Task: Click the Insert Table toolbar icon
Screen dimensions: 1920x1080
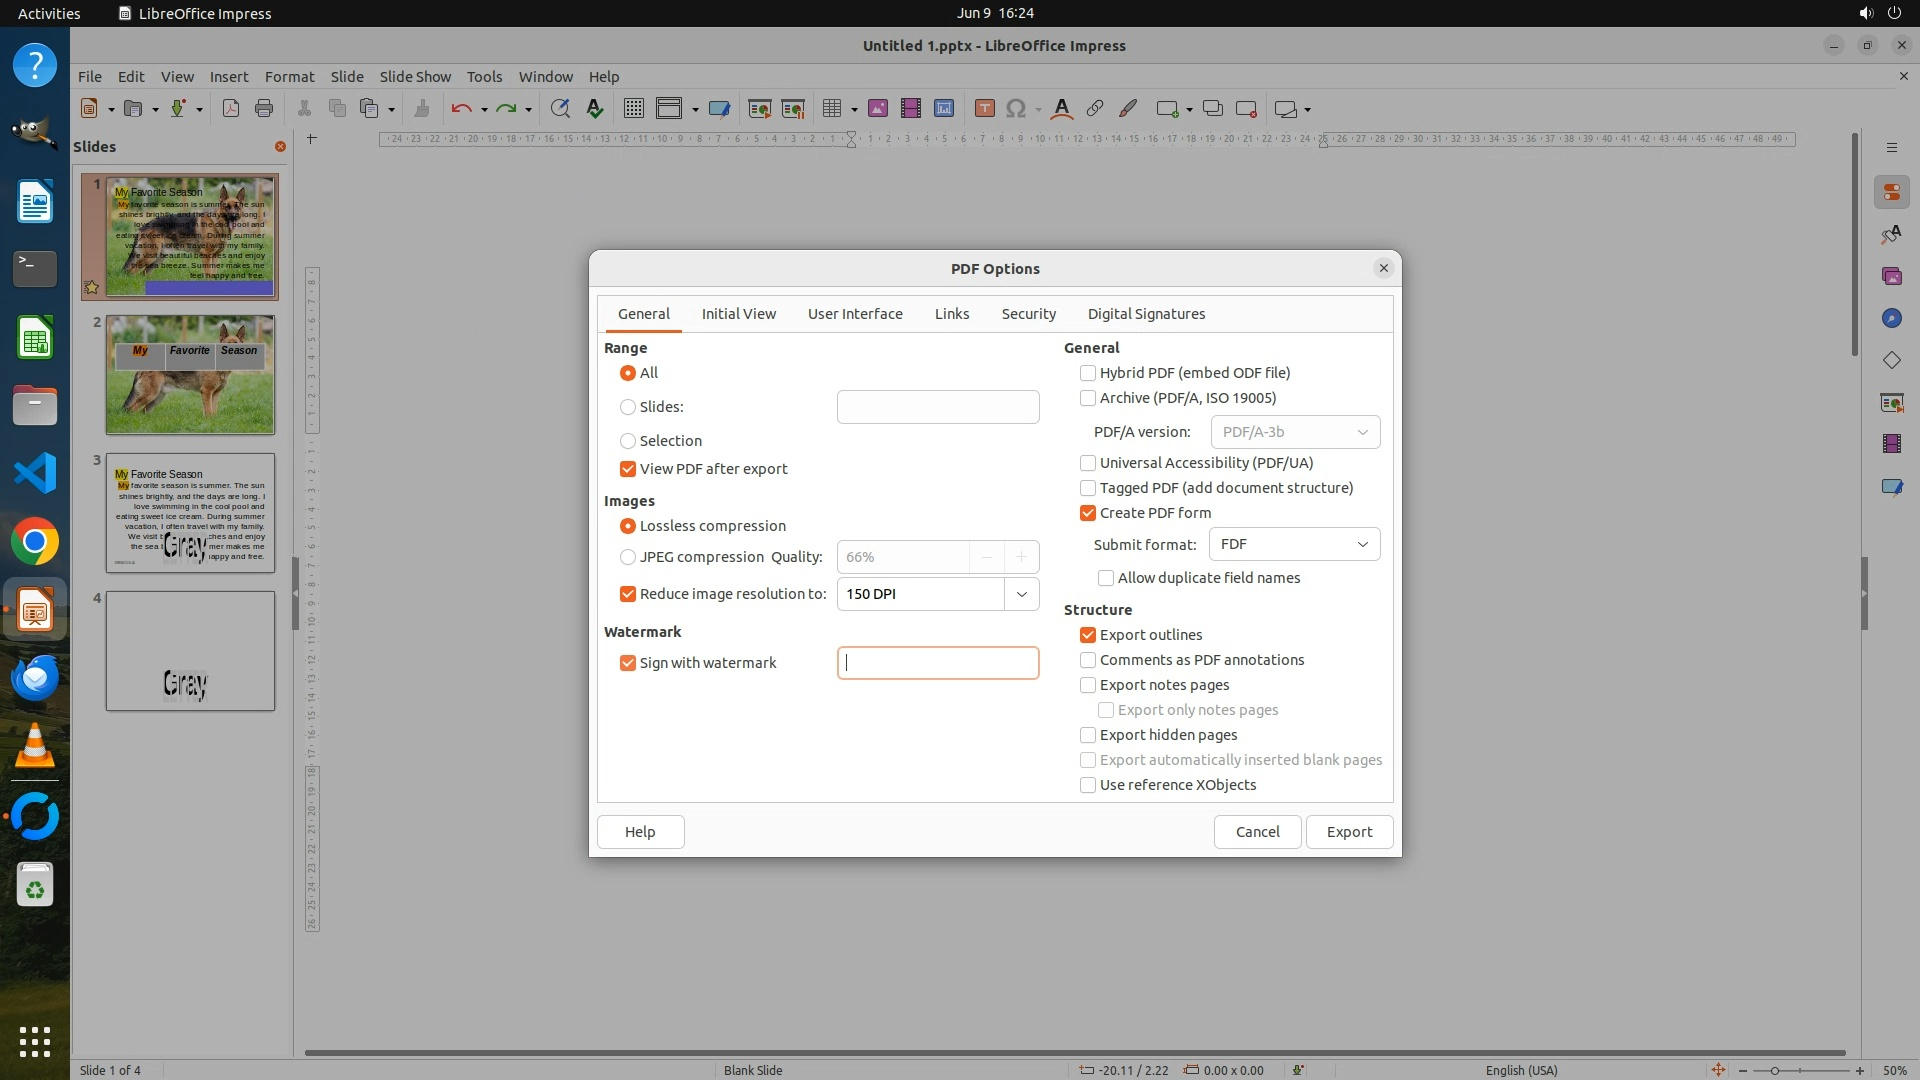Action: click(x=831, y=109)
